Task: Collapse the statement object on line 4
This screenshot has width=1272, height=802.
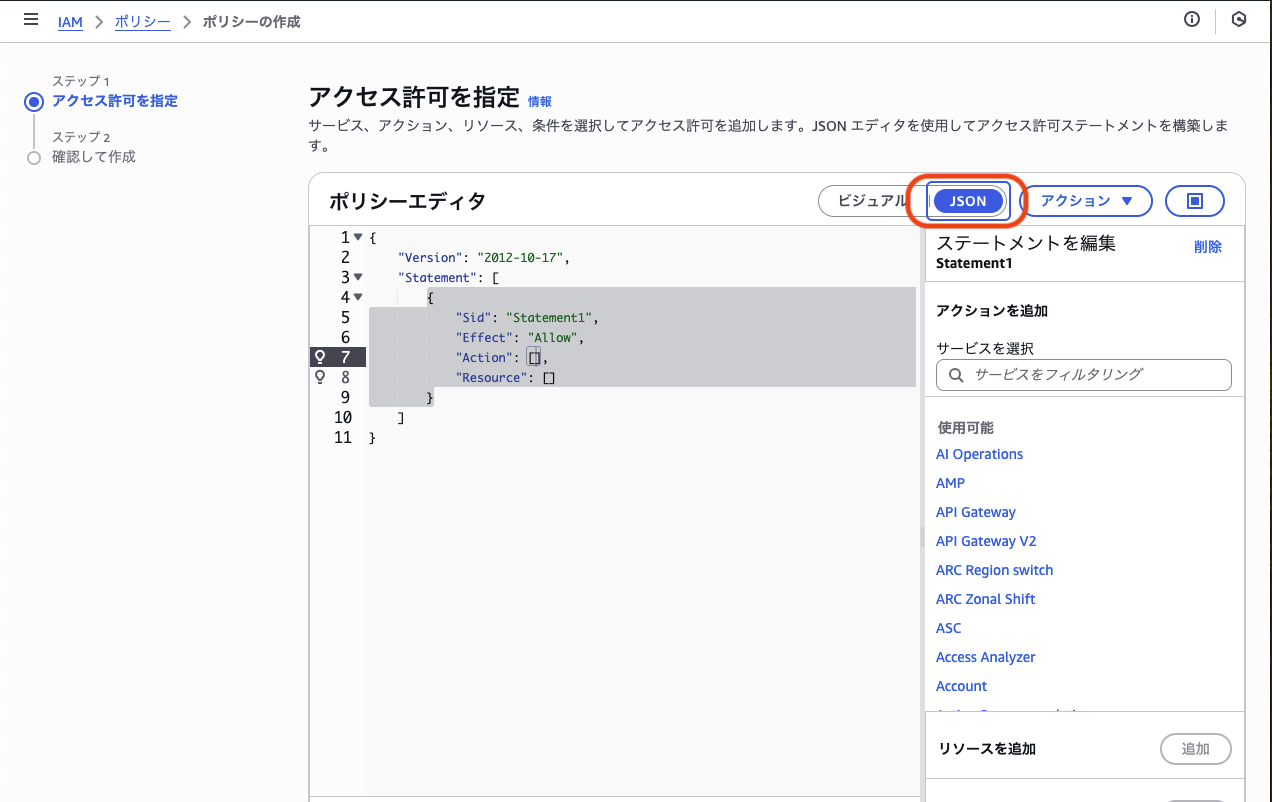Action: [357, 297]
